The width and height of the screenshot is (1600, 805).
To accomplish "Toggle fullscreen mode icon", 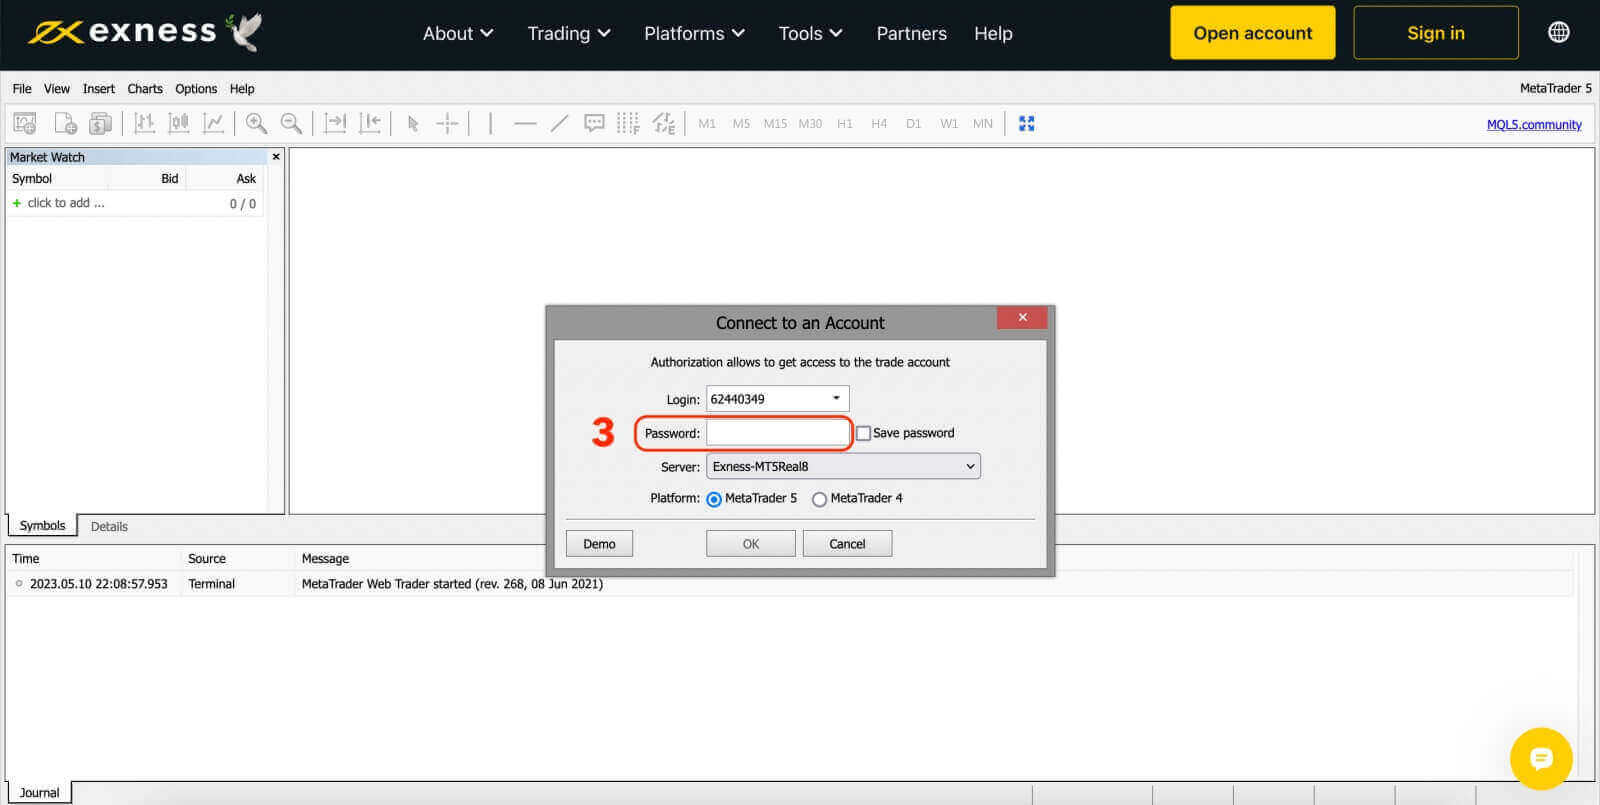I will tap(1026, 123).
